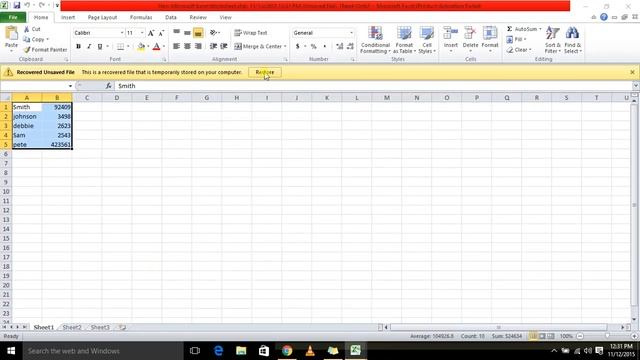Apply fill color with paint bucket

(141, 47)
